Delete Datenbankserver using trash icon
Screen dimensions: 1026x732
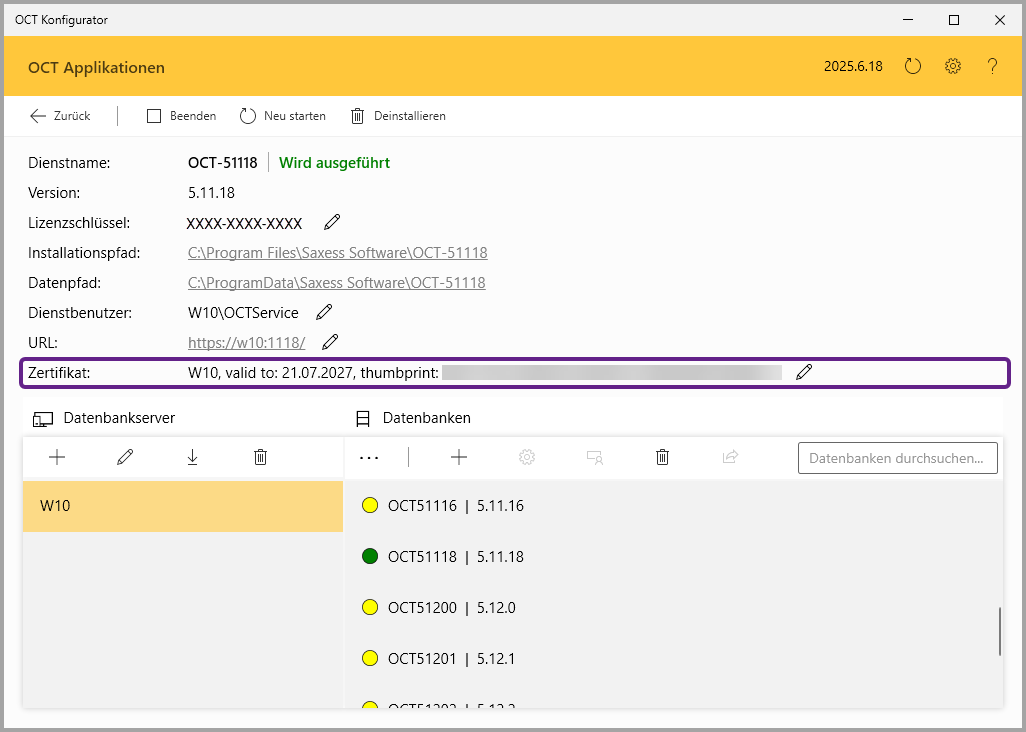(260, 457)
